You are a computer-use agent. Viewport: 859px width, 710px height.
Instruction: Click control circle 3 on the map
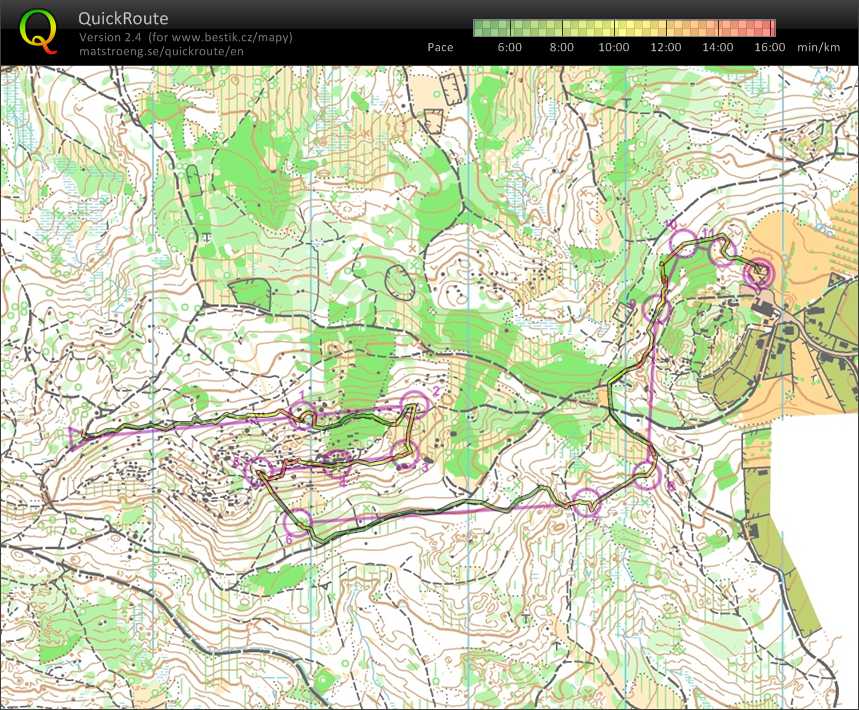pyautogui.click(x=403, y=453)
